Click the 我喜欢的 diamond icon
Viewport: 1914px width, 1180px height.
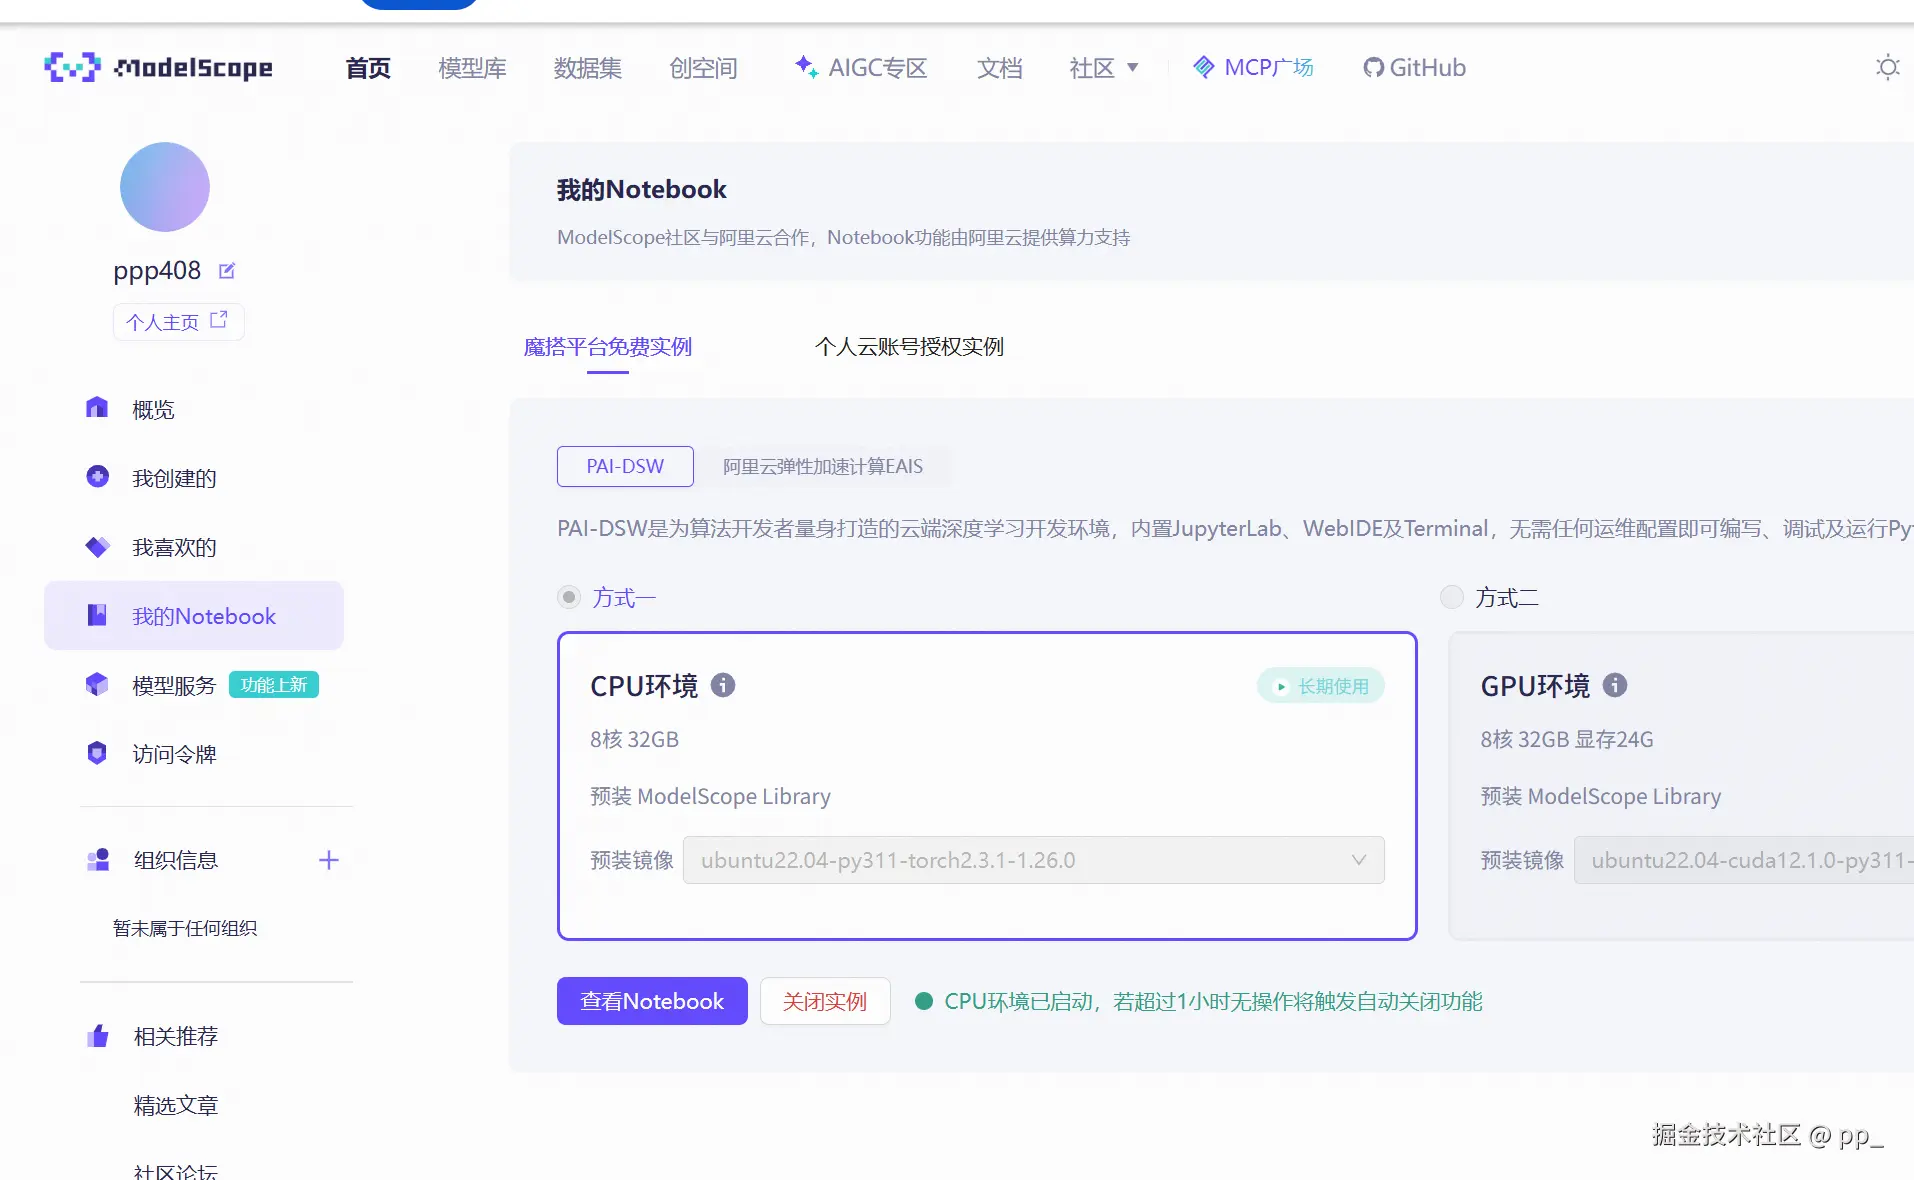97,546
